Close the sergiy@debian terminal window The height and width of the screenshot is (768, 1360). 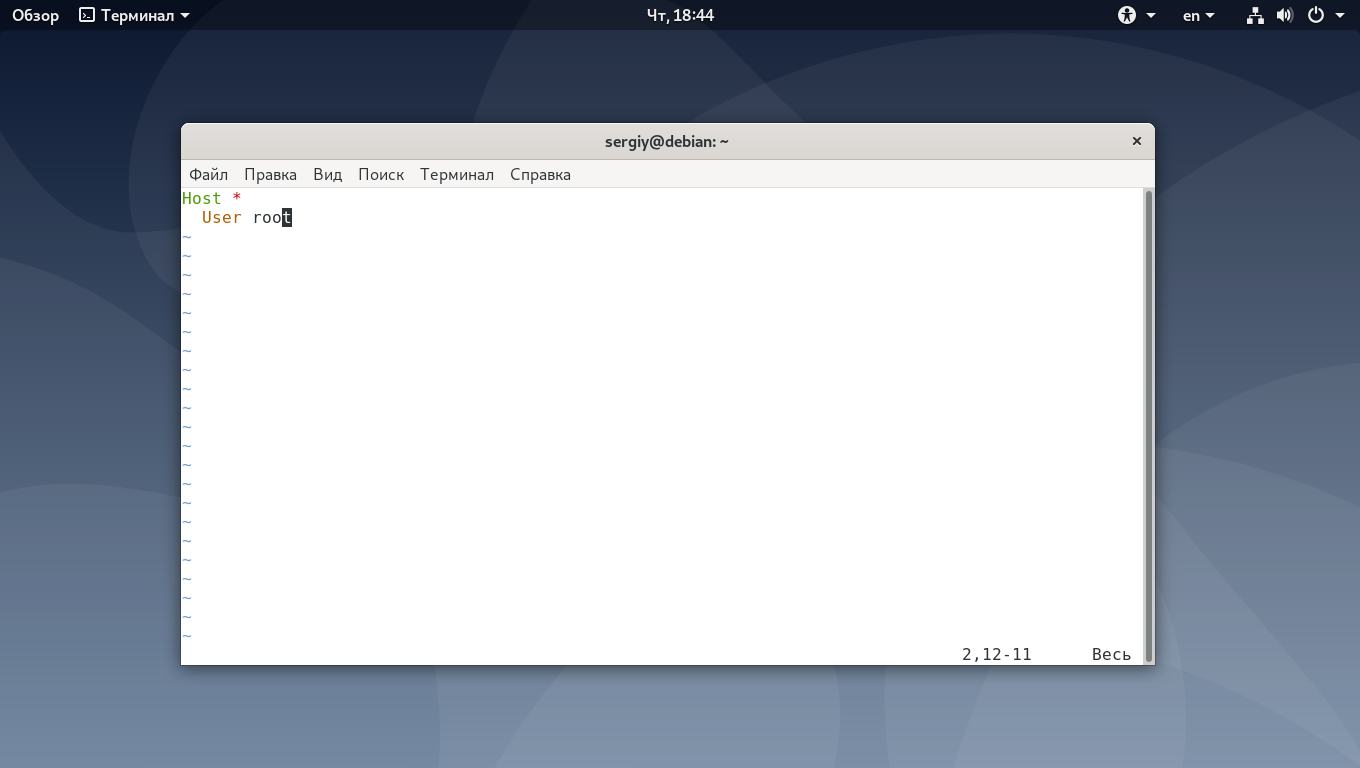click(x=1136, y=141)
